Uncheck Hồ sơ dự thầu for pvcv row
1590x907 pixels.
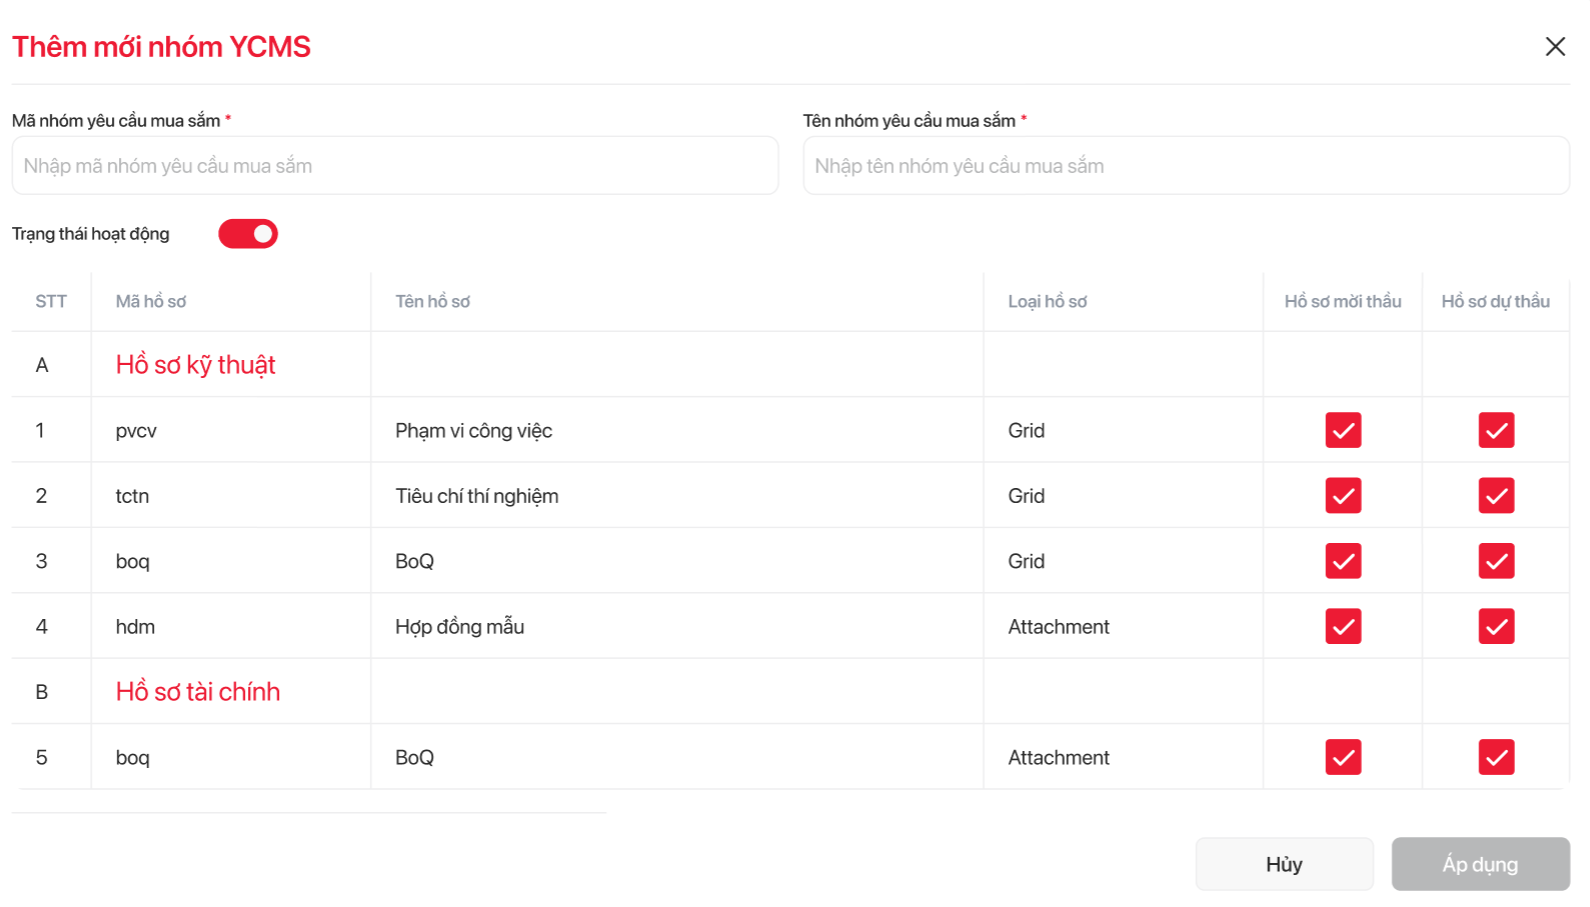click(x=1496, y=431)
